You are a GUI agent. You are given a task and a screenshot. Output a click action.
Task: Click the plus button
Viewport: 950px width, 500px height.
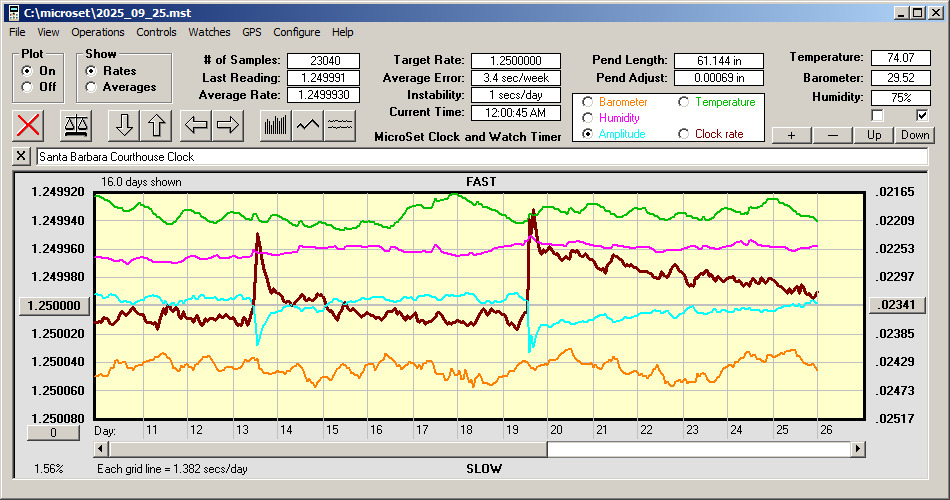point(791,135)
